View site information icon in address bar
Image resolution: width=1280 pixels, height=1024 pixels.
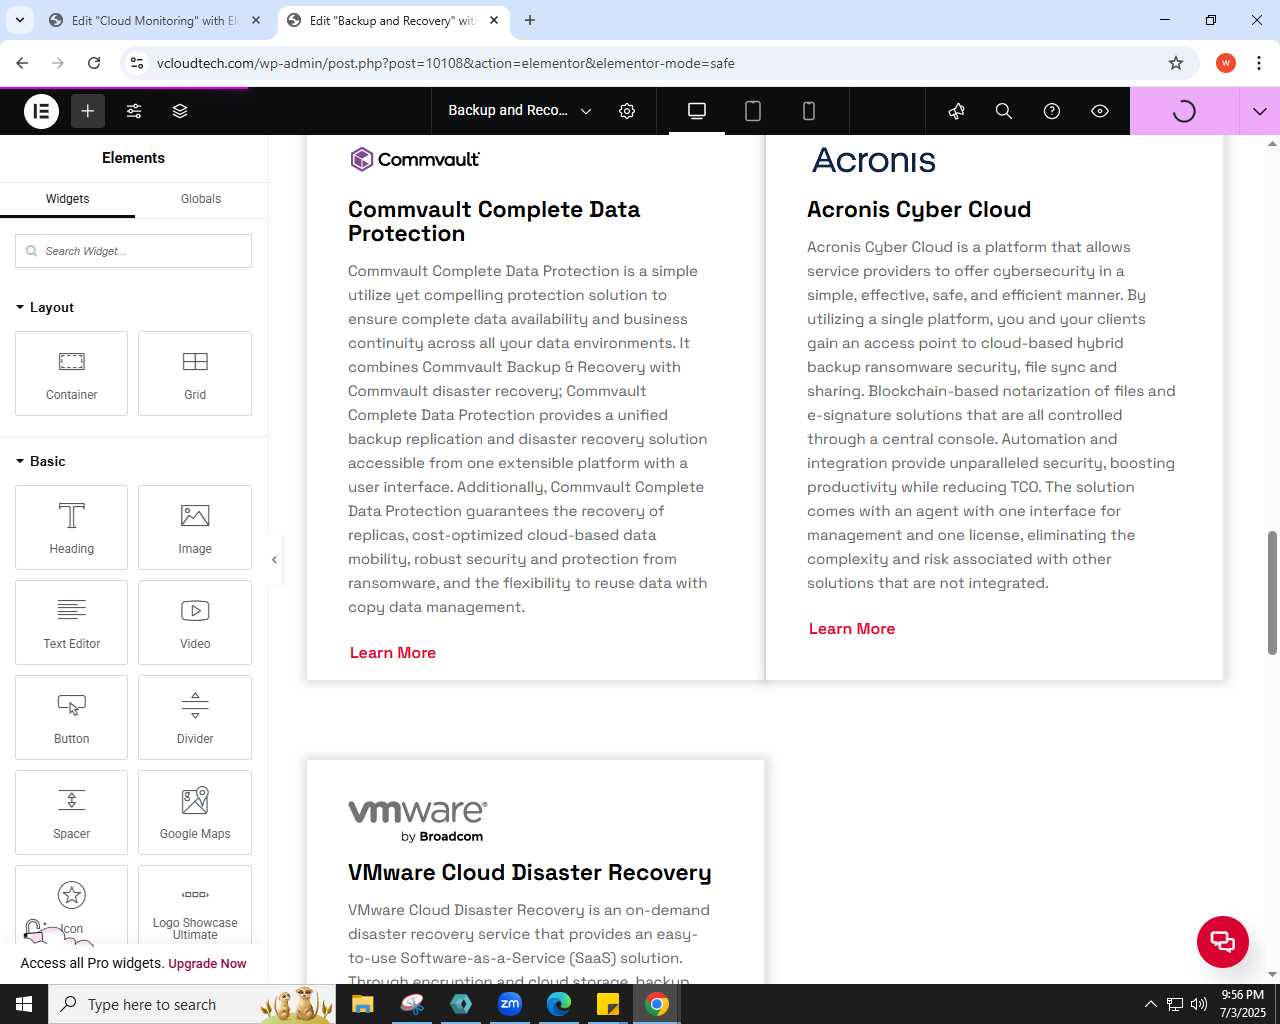pos(137,63)
